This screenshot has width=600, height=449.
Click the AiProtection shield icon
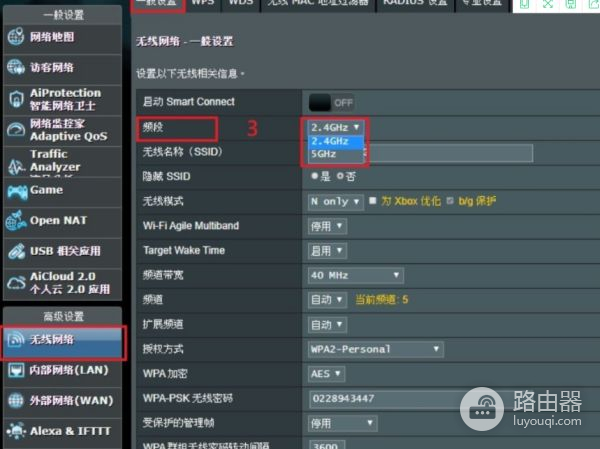tap(16, 99)
